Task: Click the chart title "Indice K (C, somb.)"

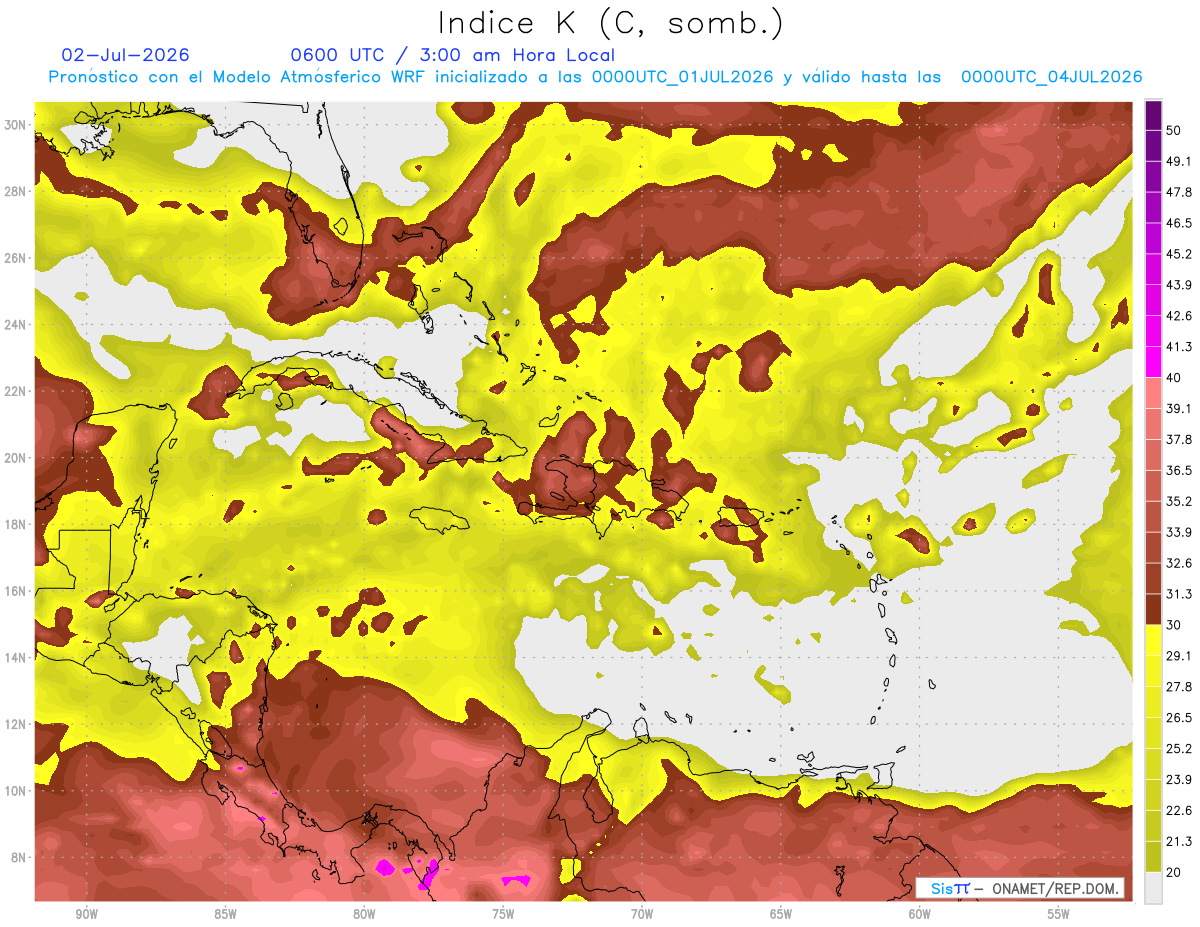Action: pos(611,23)
